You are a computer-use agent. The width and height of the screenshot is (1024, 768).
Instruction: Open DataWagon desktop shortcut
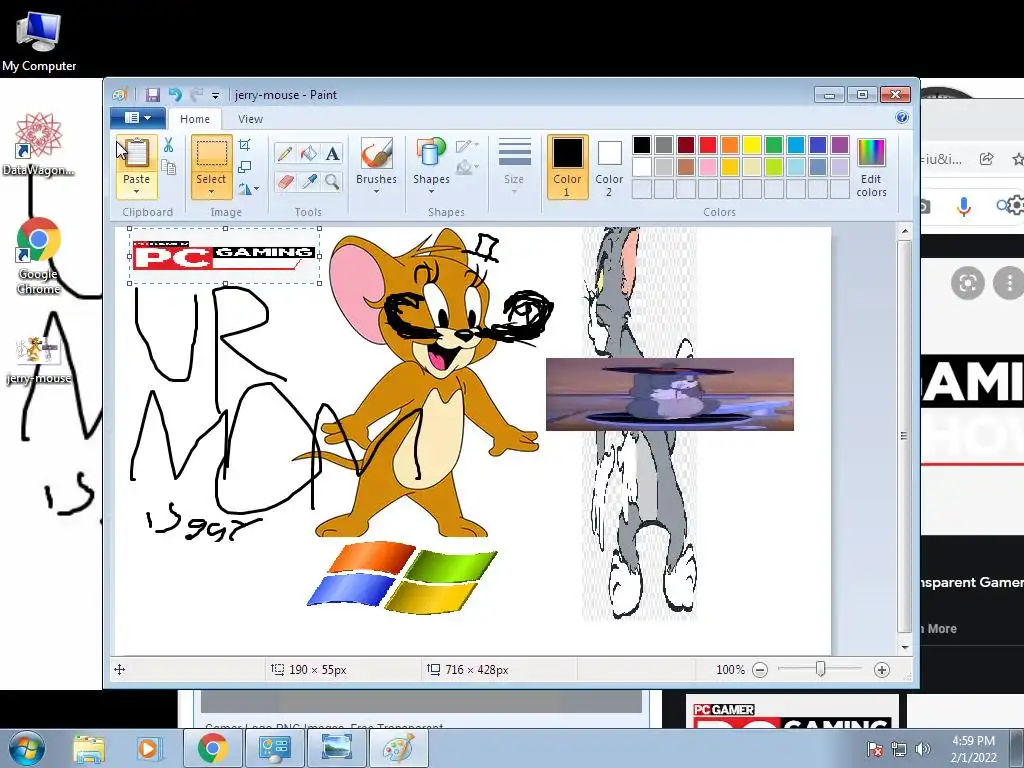pyautogui.click(x=39, y=144)
